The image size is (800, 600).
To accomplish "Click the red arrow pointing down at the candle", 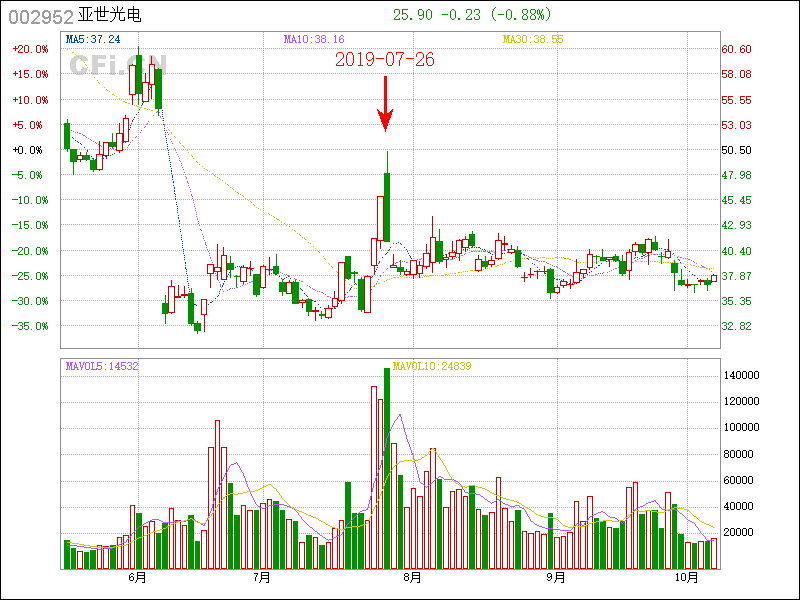I will 385,103.
